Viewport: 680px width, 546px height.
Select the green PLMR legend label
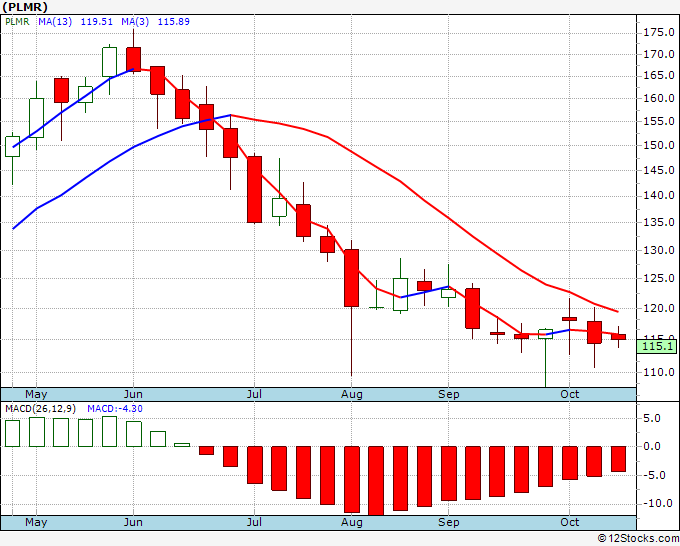click(17, 22)
